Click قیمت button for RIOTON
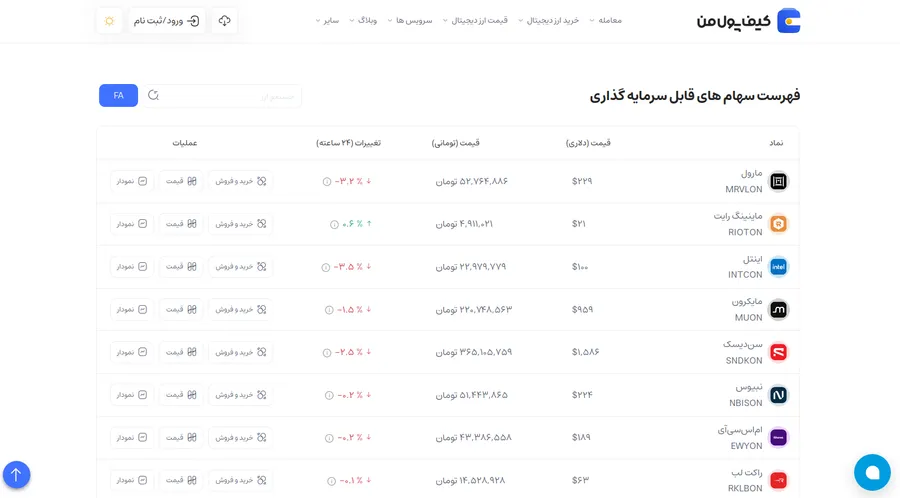900x498 pixels. click(x=181, y=224)
